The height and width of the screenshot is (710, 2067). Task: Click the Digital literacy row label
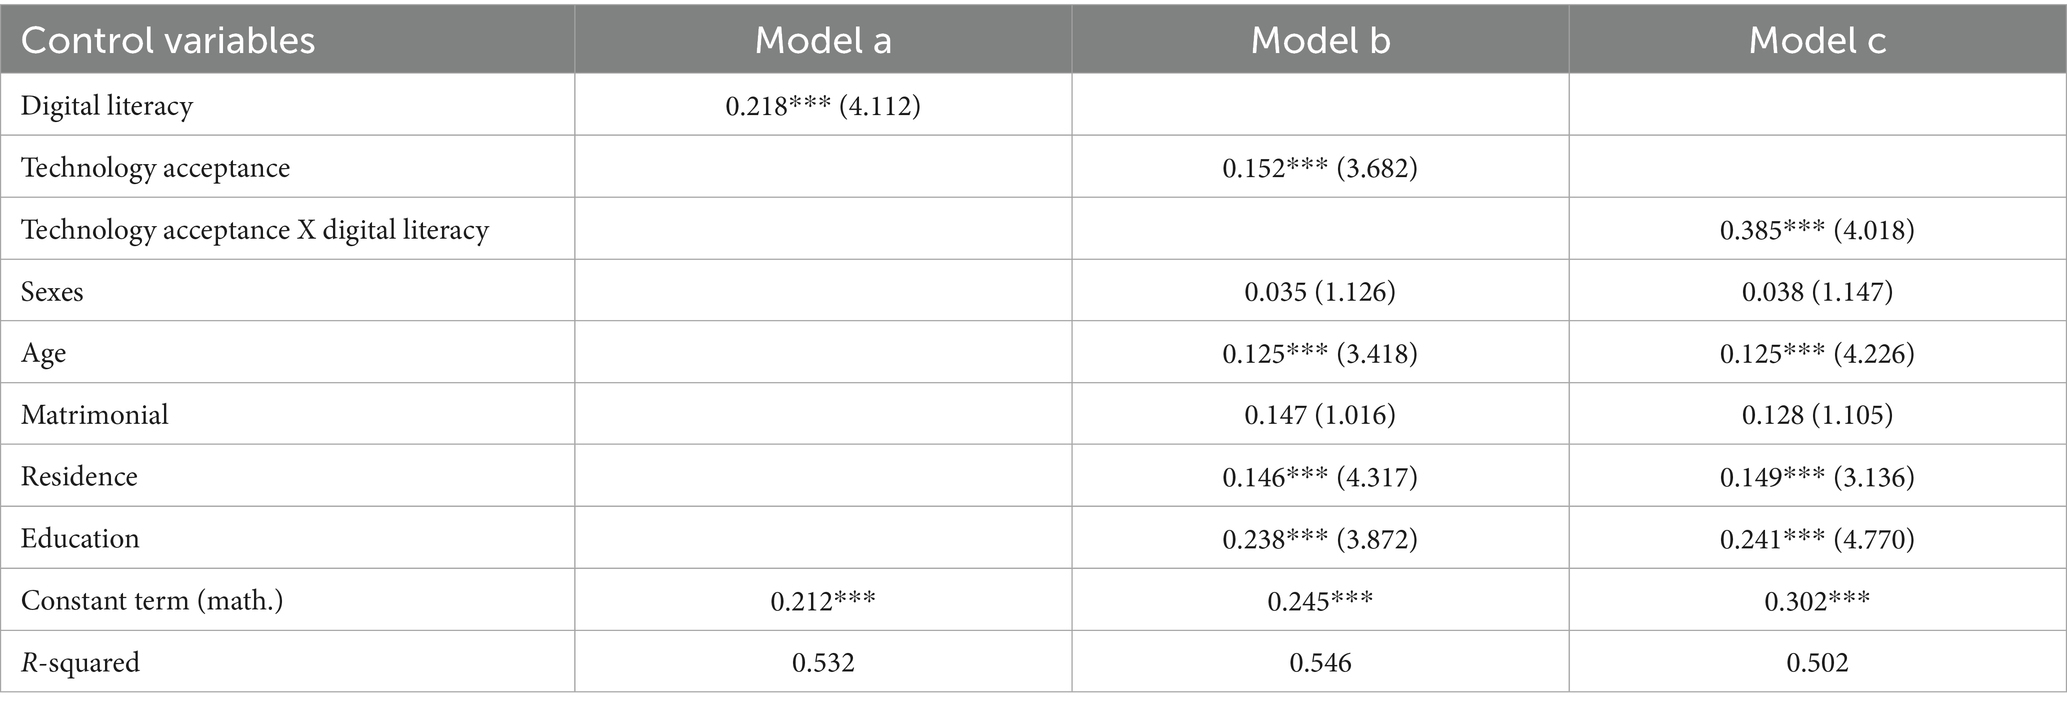107,106
